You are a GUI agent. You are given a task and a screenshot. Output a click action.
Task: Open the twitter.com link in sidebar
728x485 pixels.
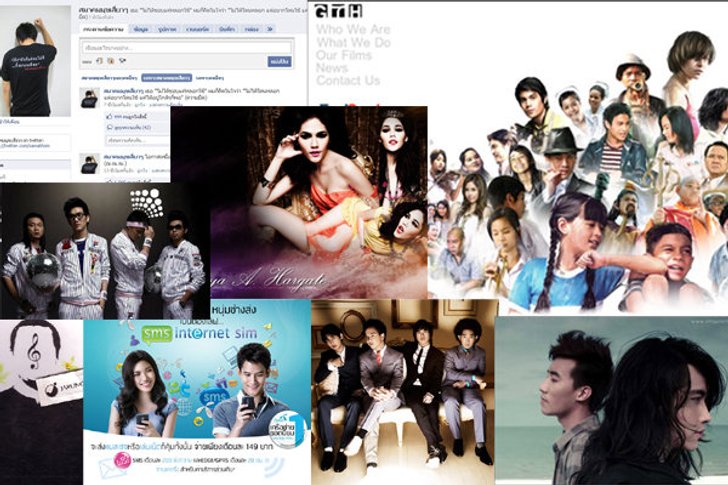[26, 146]
